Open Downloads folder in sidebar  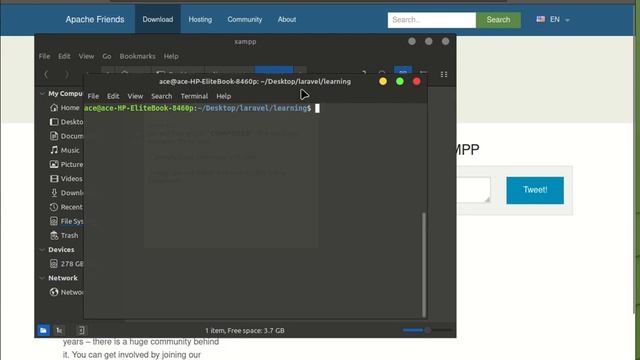[66, 193]
